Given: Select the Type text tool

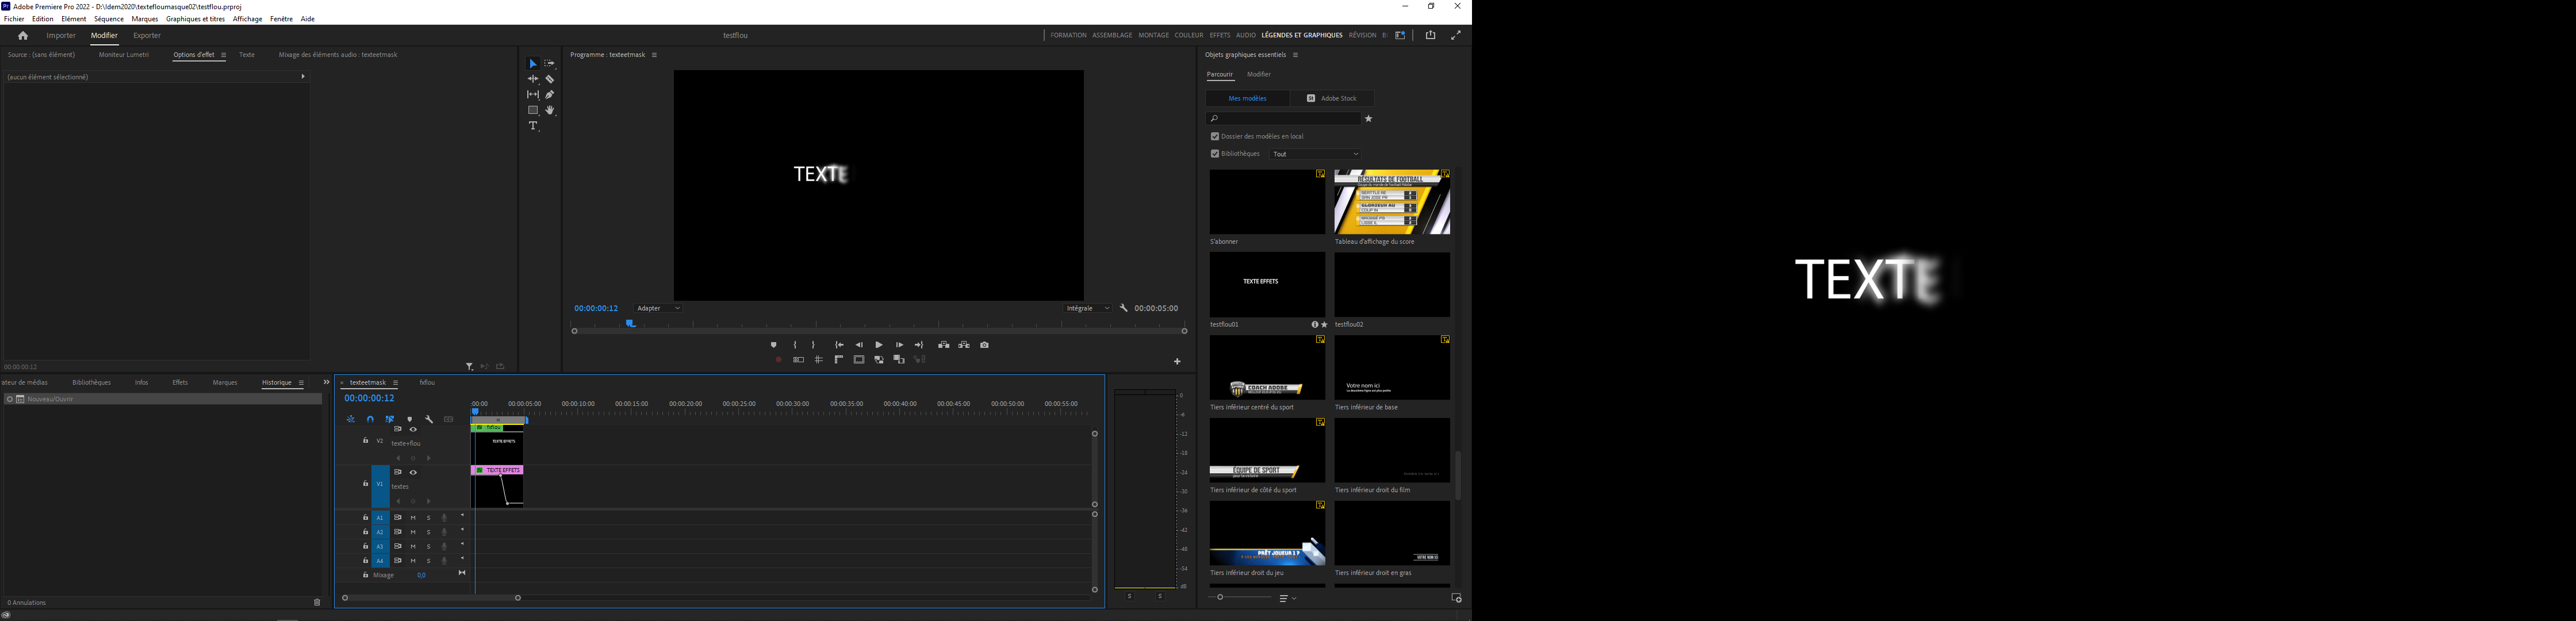Looking at the screenshot, I should pos(533,126).
